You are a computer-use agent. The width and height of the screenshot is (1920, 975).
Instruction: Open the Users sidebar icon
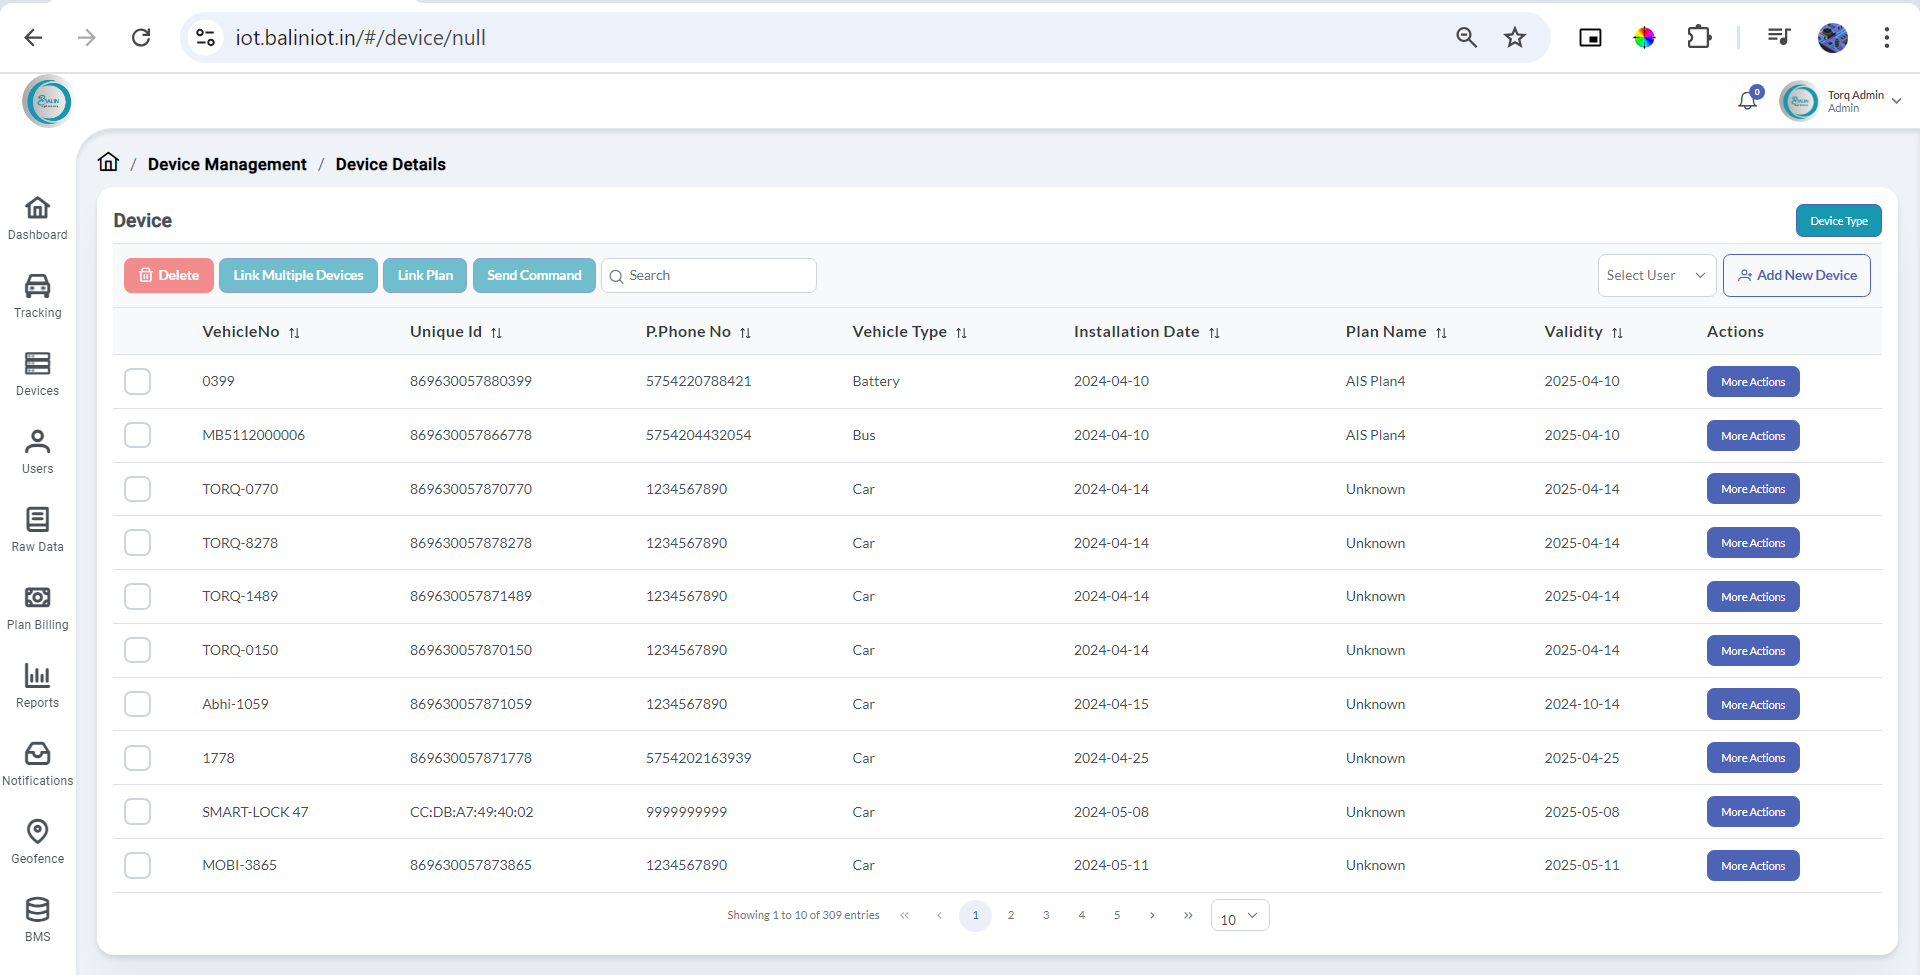pyautogui.click(x=37, y=442)
